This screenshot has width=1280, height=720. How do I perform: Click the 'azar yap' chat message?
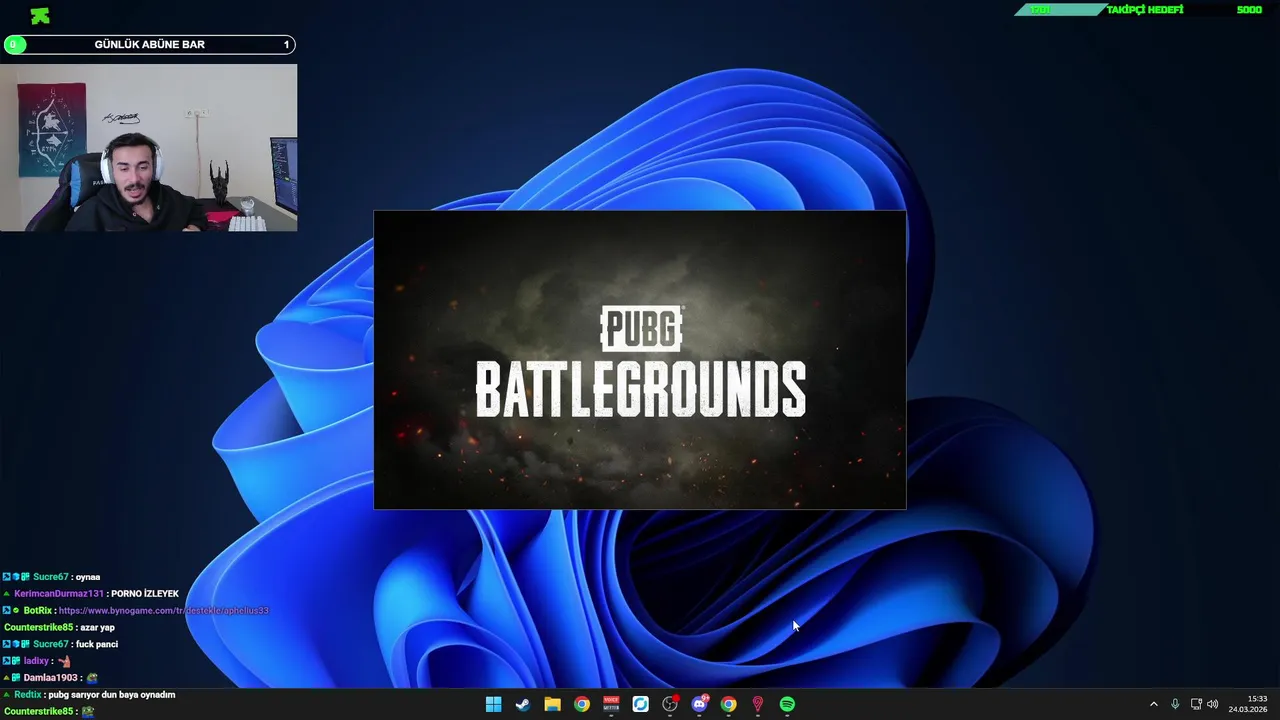pyautogui.click(x=97, y=627)
